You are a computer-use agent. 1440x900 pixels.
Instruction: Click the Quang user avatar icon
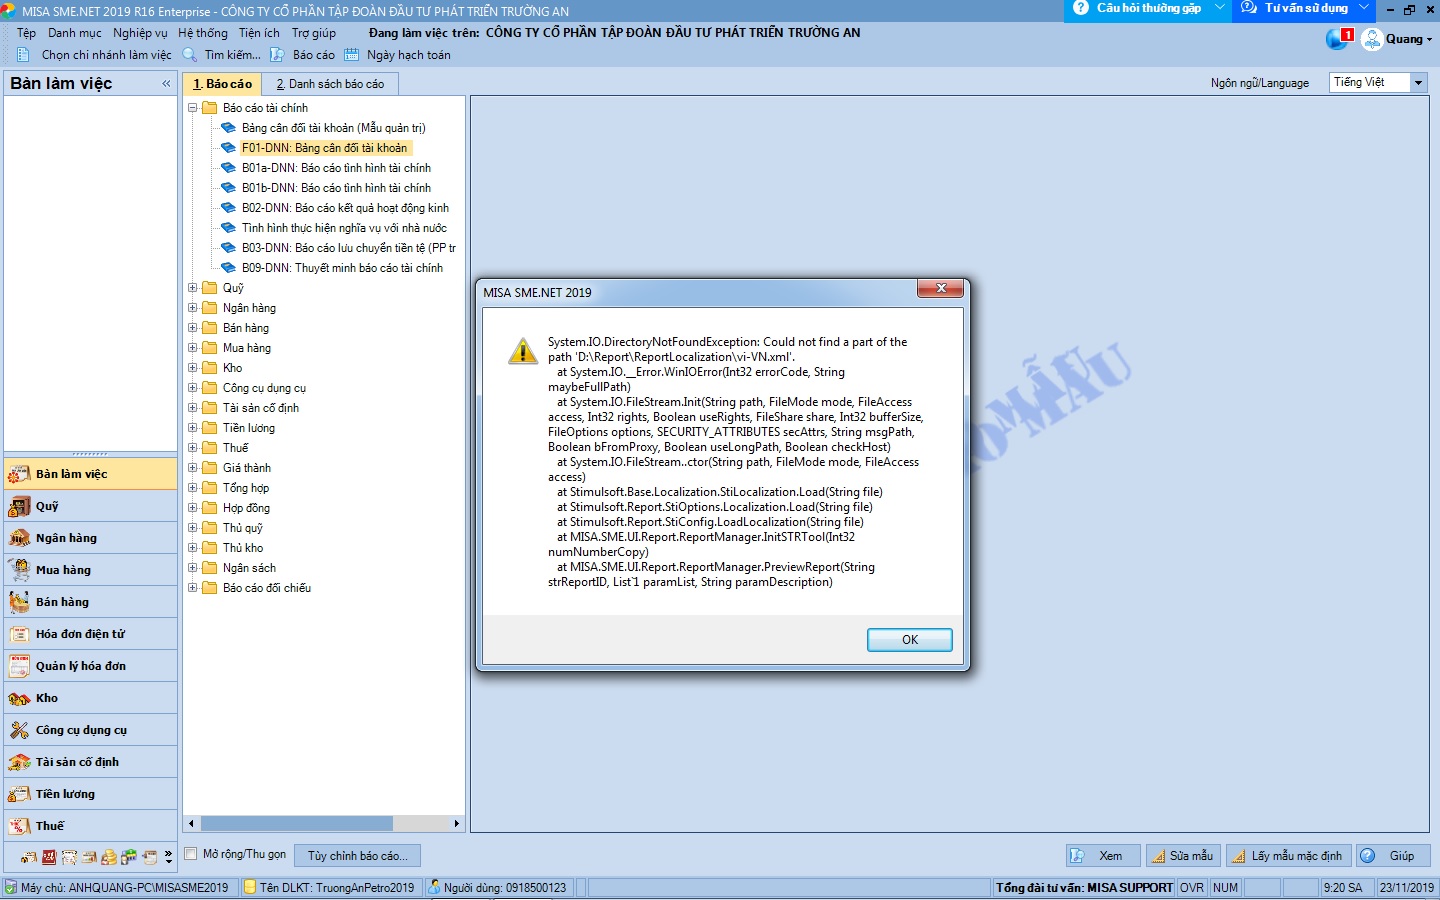click(x=1372, y=39)
